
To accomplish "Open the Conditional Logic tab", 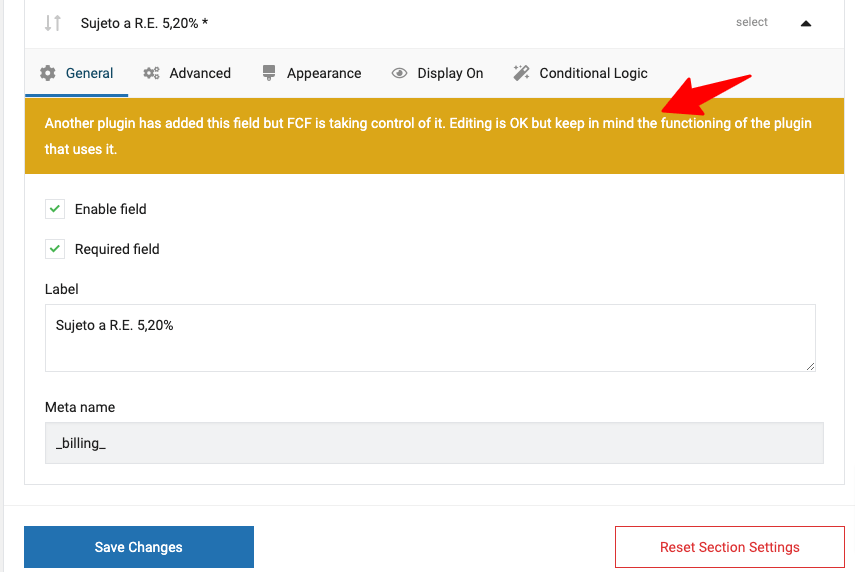I will [581, 73].
